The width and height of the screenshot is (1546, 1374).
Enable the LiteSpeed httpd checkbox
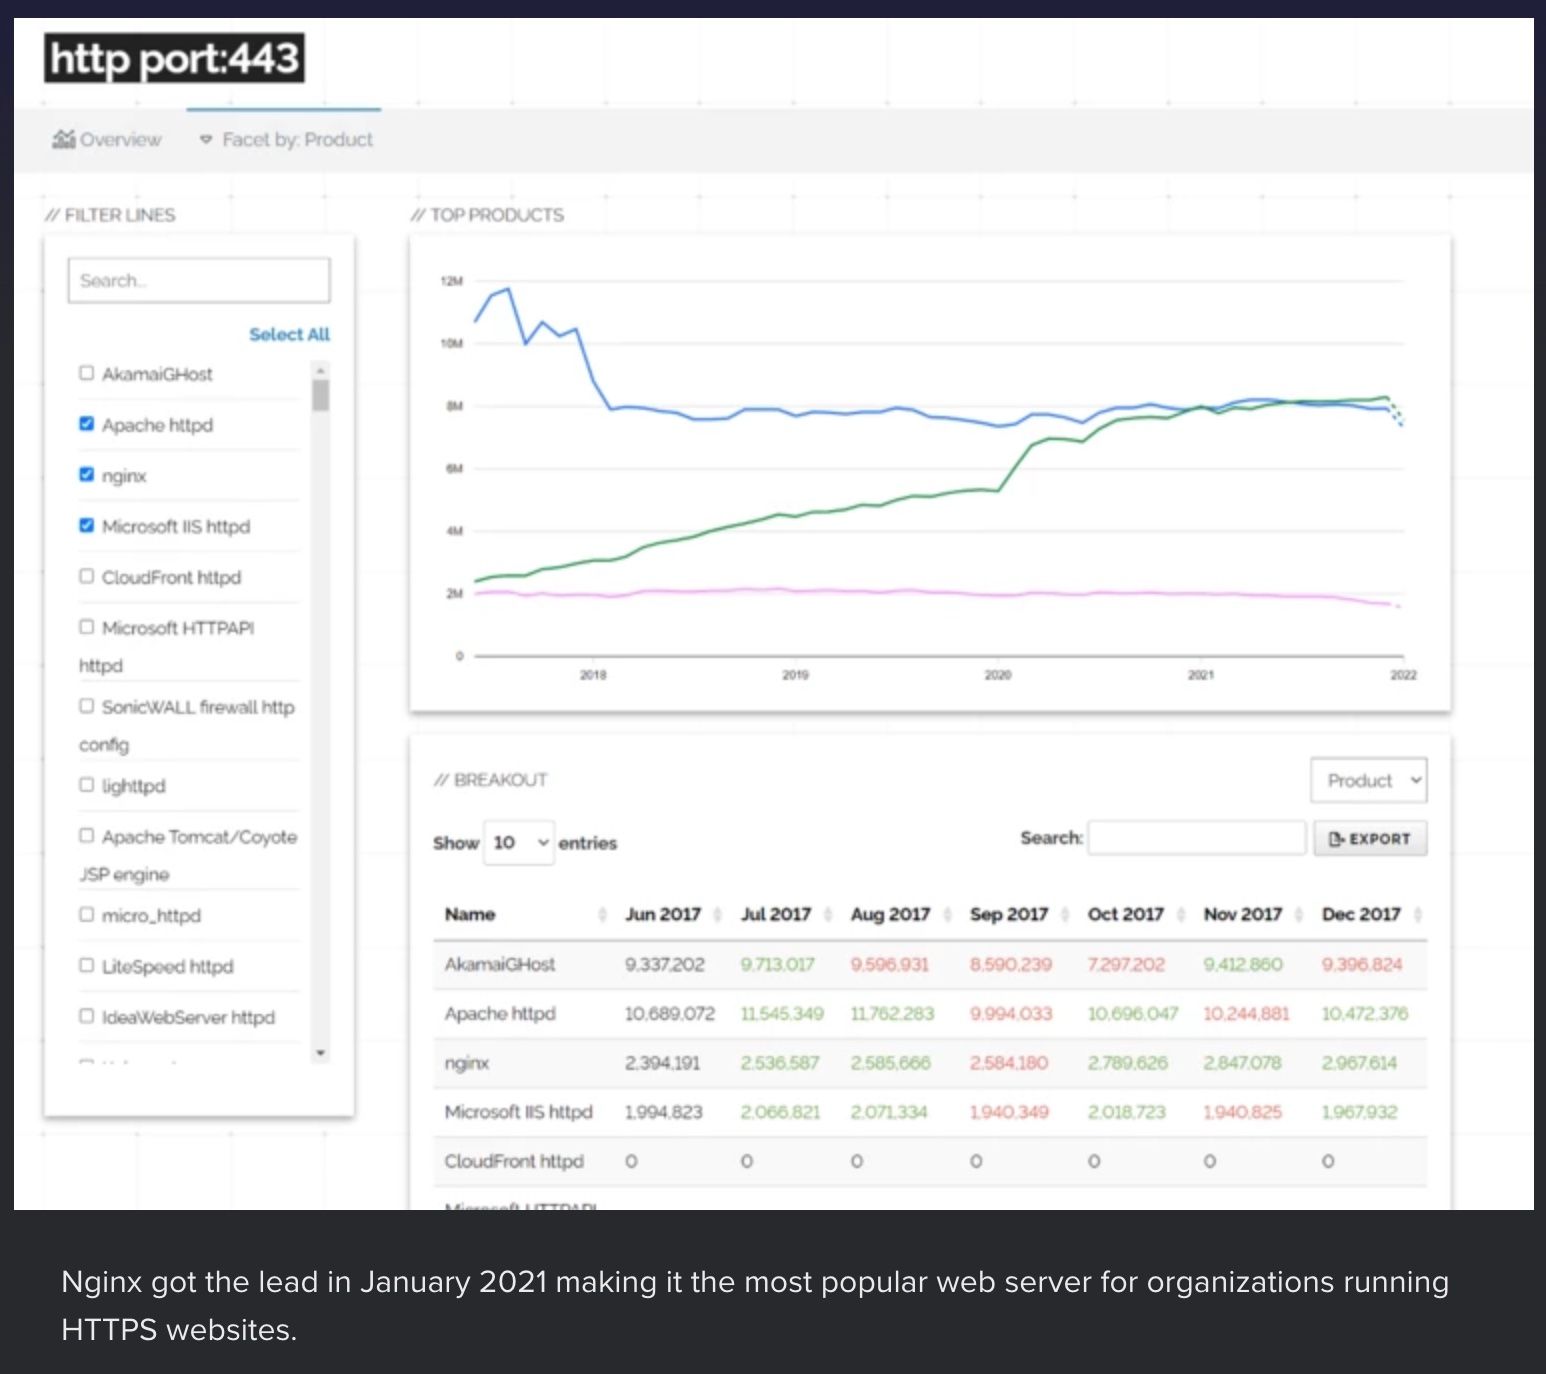tap(87, 966)
